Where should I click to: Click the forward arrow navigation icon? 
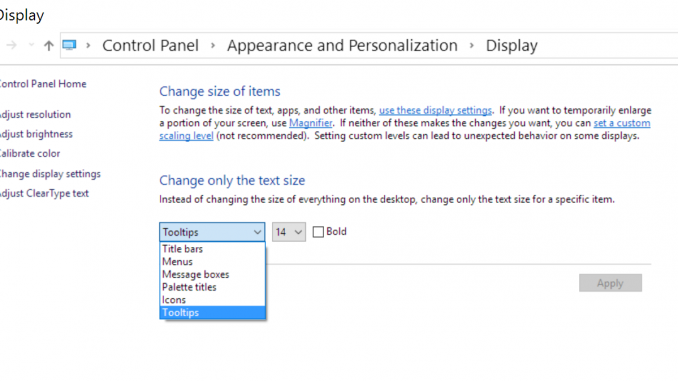[12, 45]
